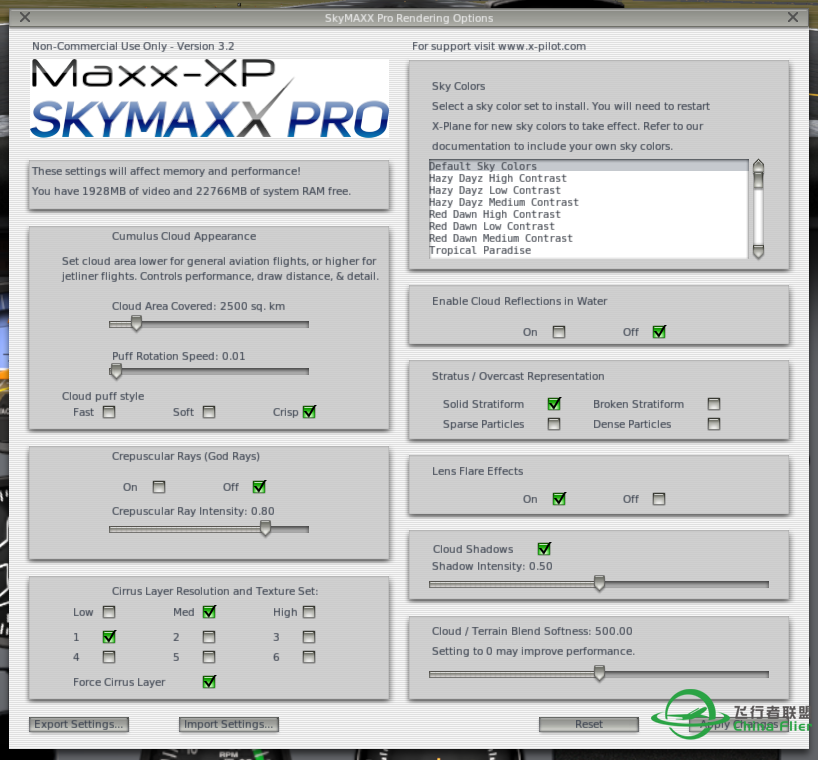The image size is (818, 760).
Task: Click the Apply Changes button
Action: coord(739,724)
